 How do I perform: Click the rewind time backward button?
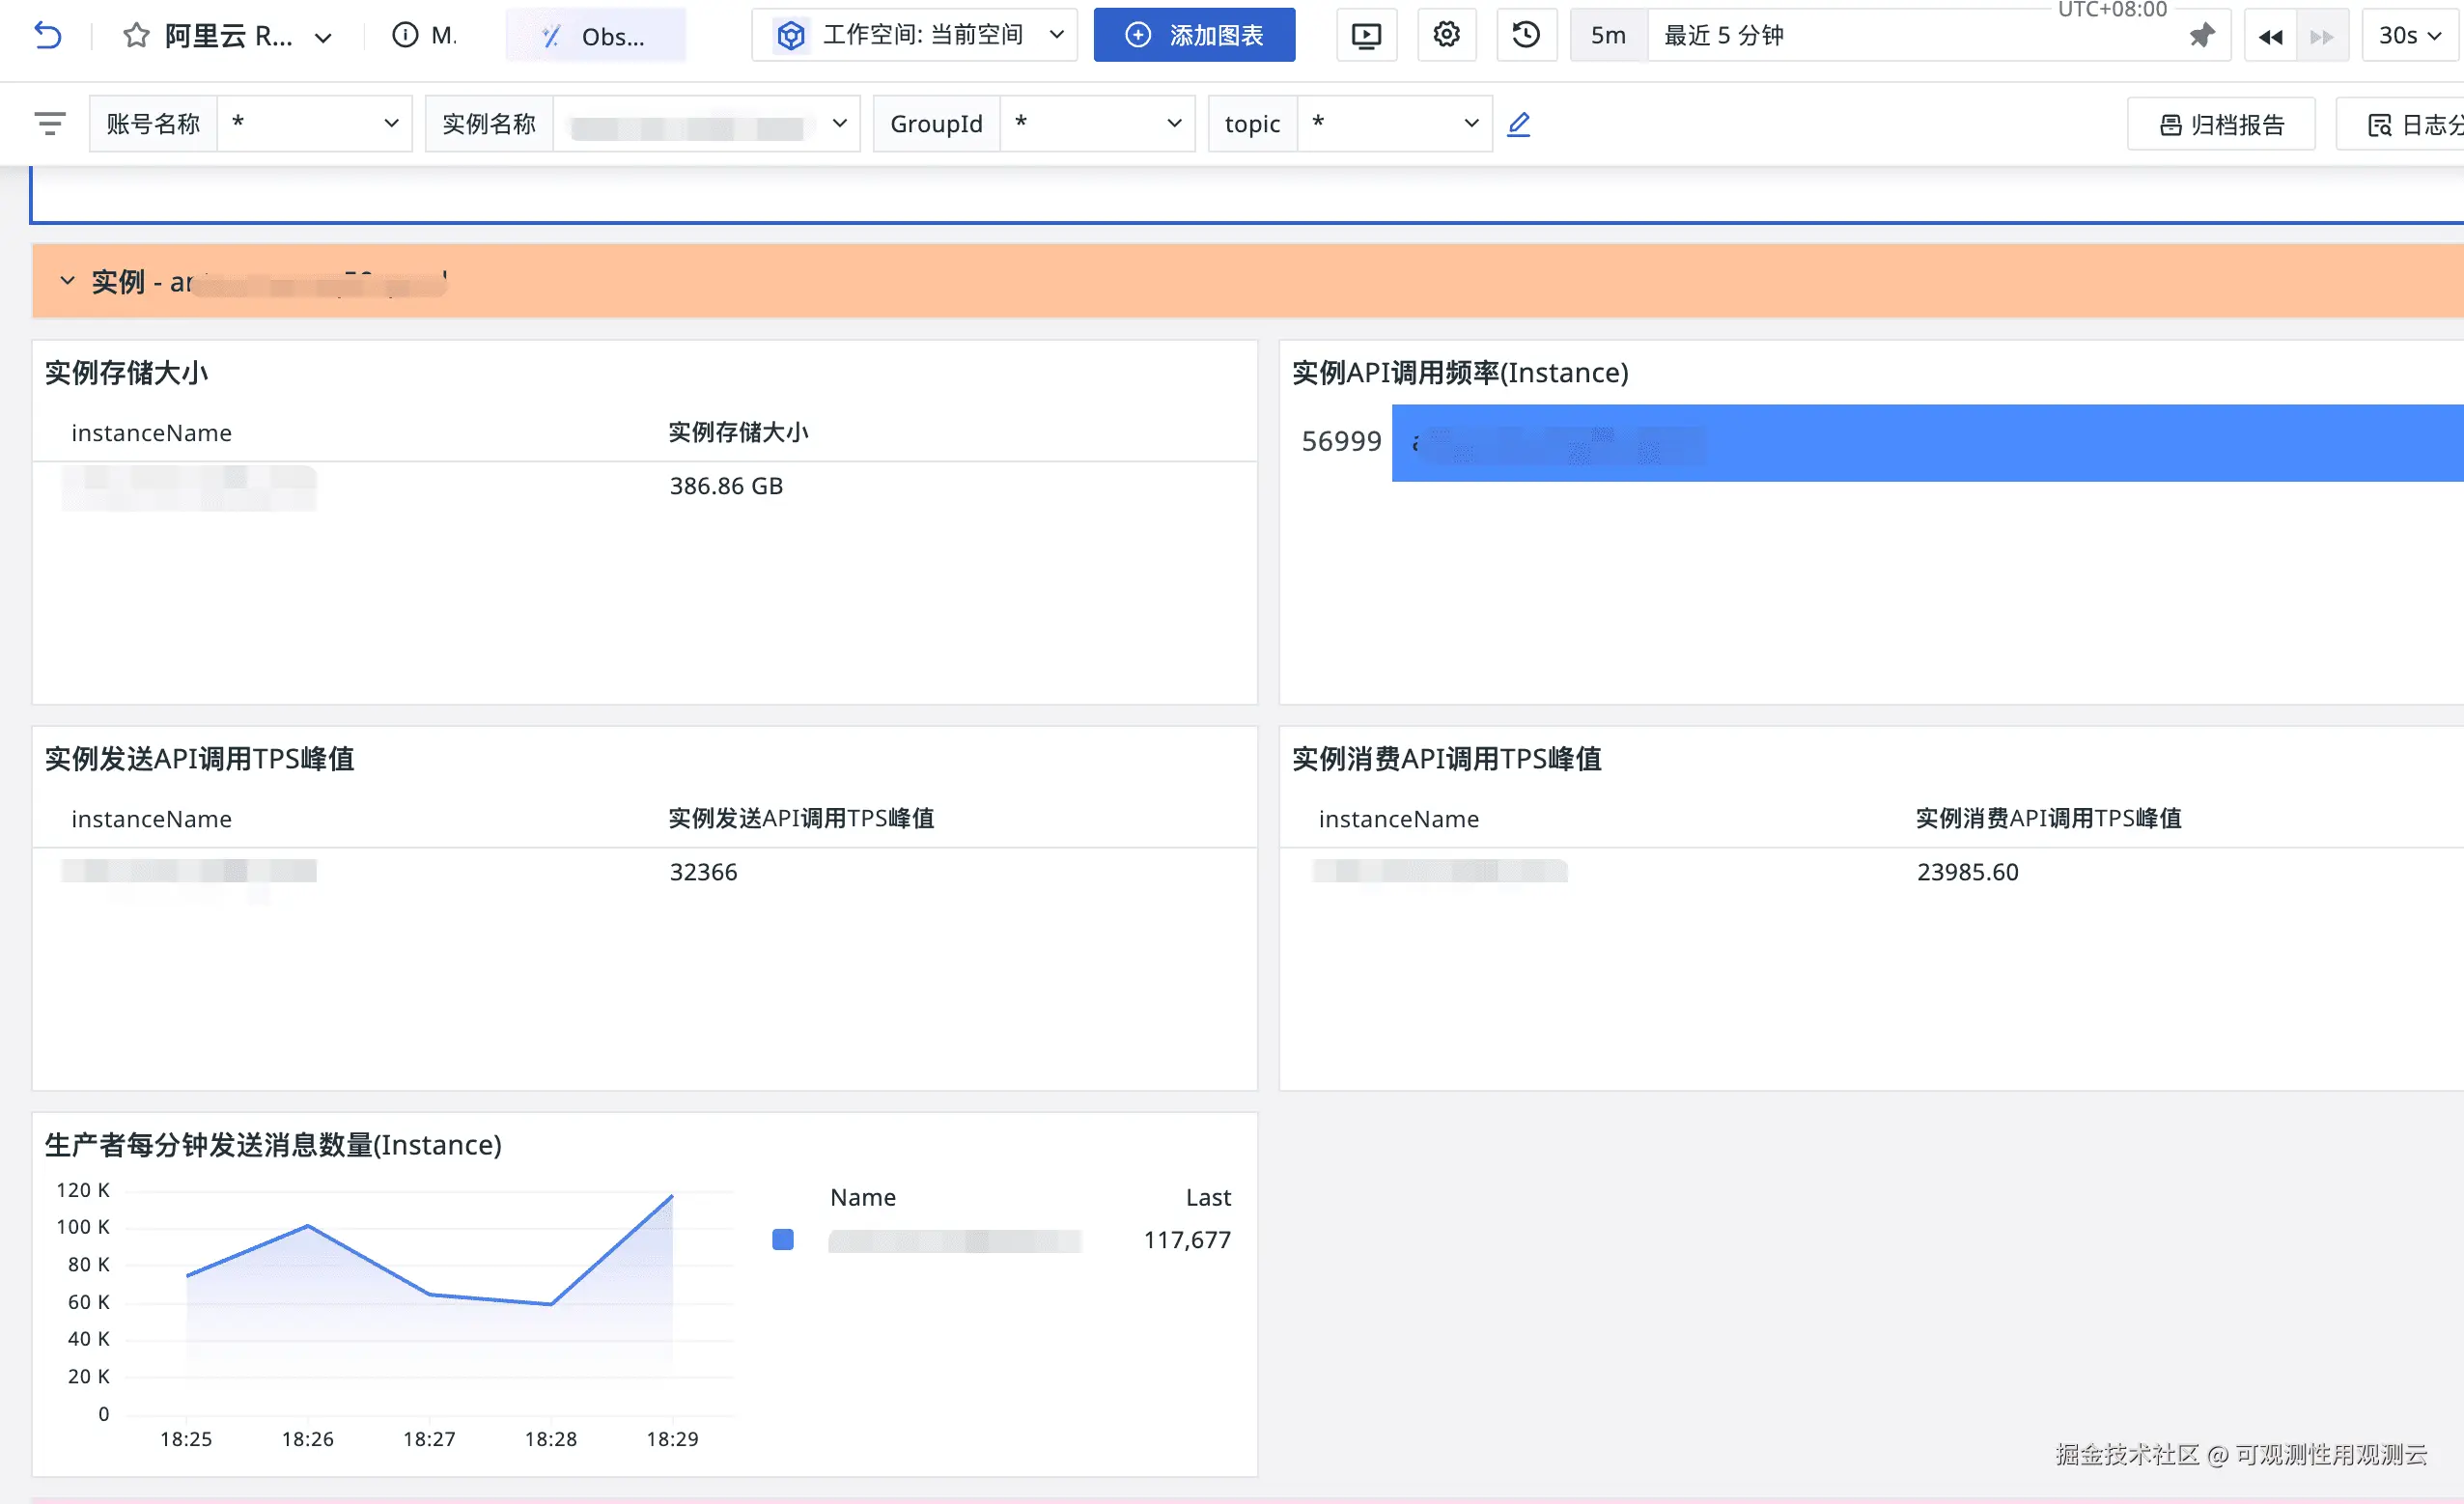(x=2270, y=36)
